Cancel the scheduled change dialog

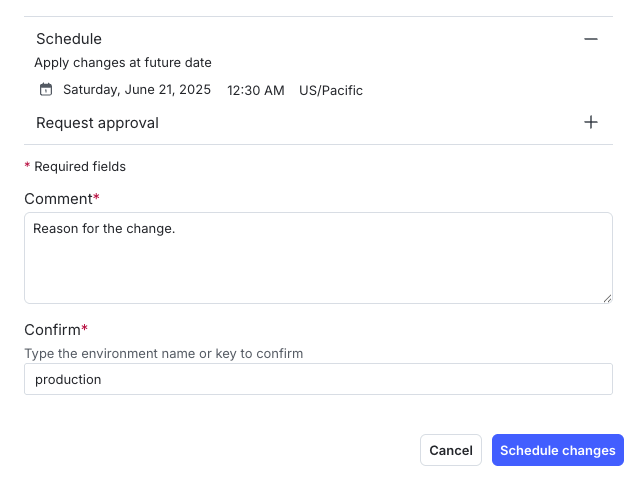click(x=450, y=450)
